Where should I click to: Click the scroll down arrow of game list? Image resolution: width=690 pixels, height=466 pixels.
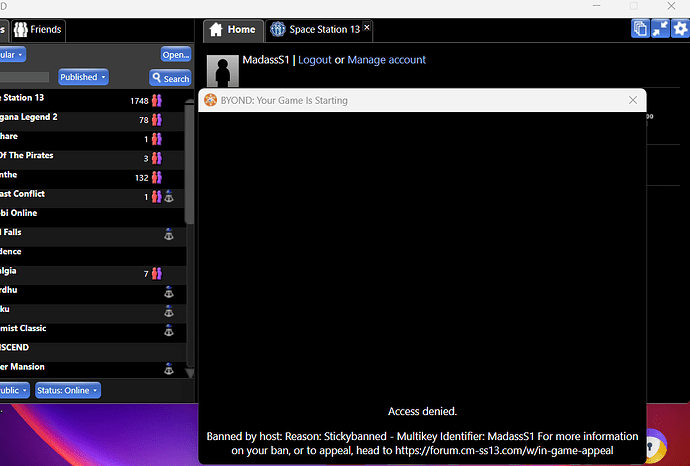[x=190, y=373]
